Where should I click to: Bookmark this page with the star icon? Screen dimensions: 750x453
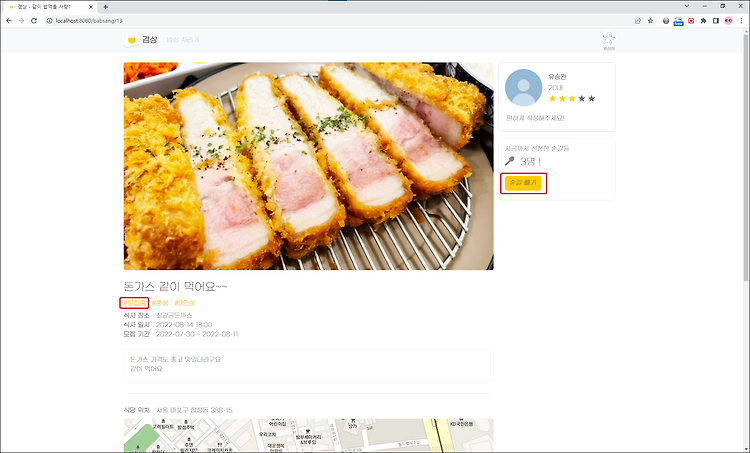[x=651, y=21]
